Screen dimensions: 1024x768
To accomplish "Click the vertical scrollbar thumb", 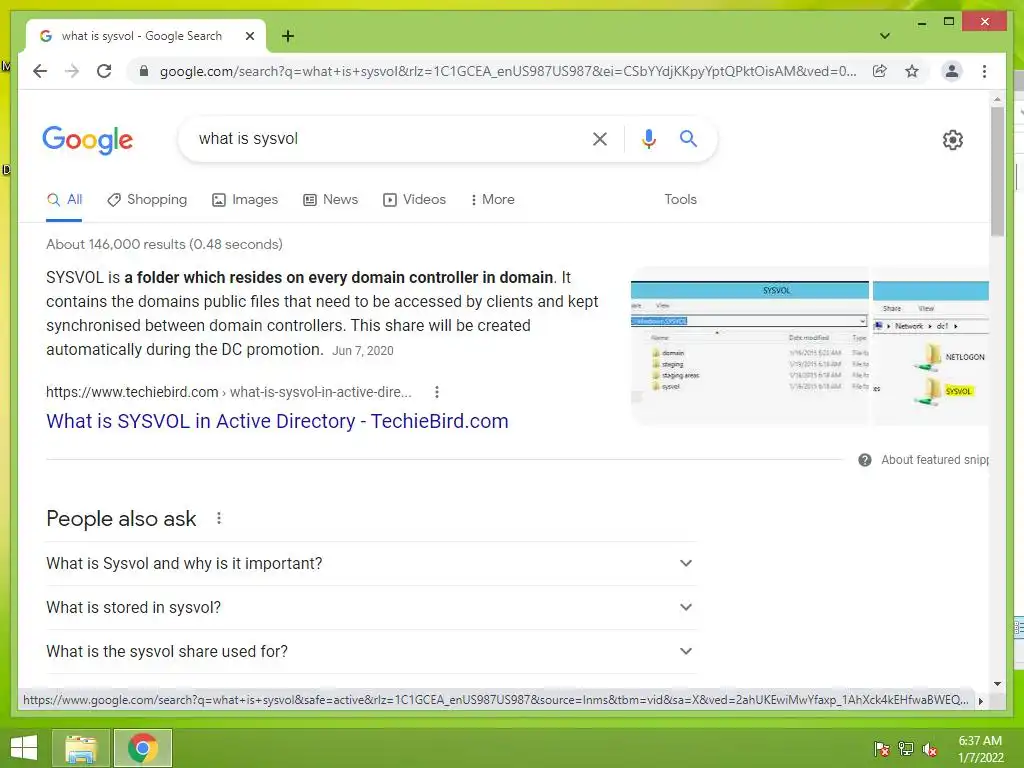I will 997,171.
